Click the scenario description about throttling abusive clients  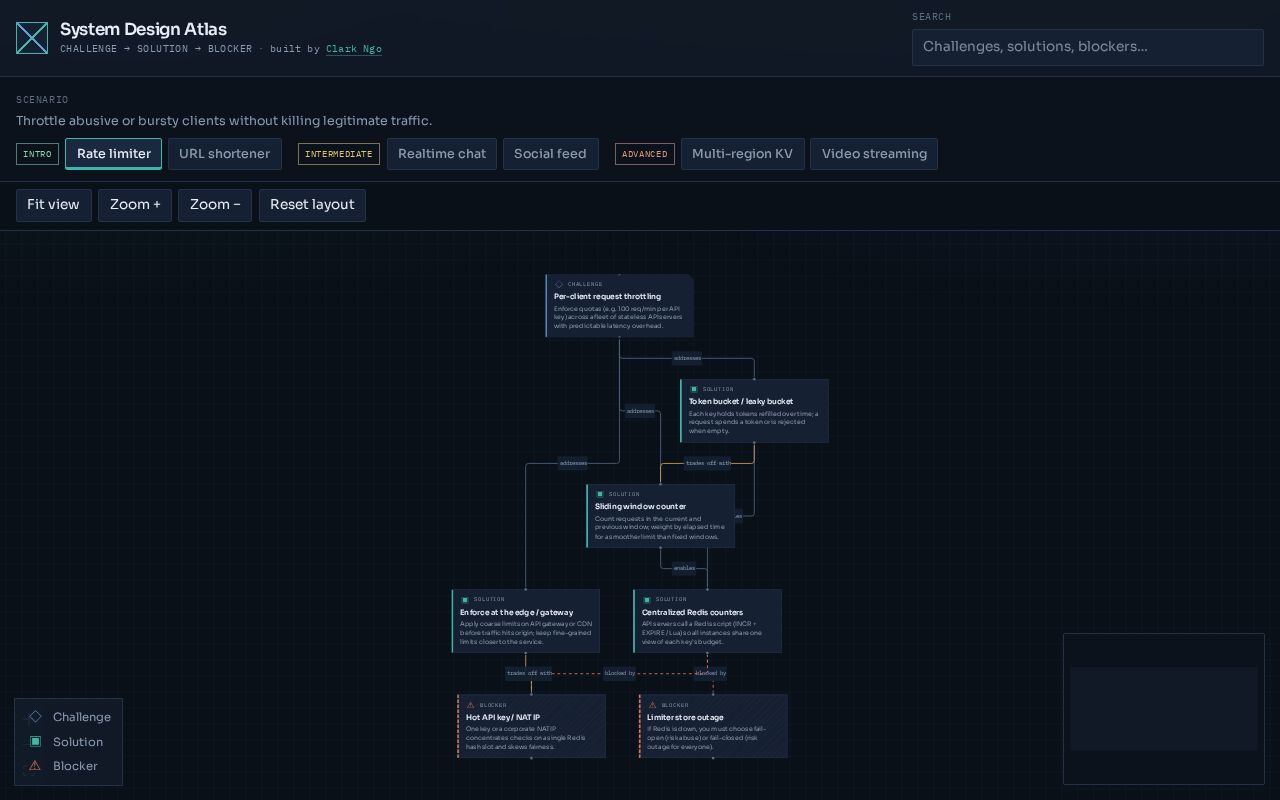(224, 121)
